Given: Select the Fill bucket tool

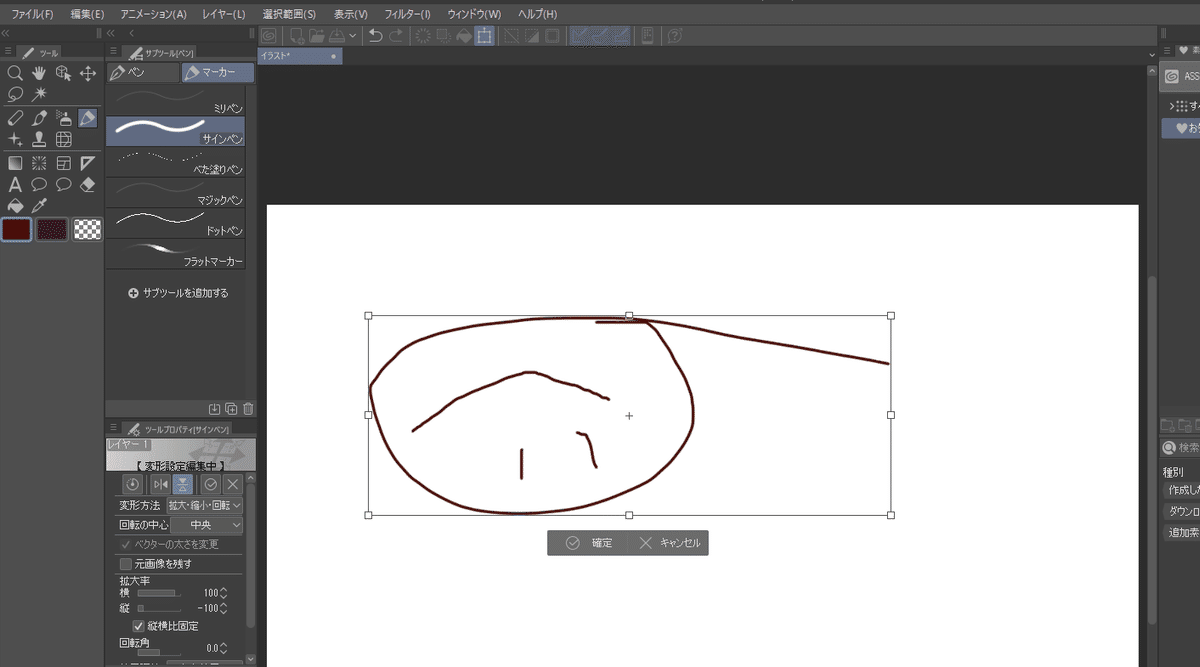Looking at the screenshot, I should coord(15,206).
